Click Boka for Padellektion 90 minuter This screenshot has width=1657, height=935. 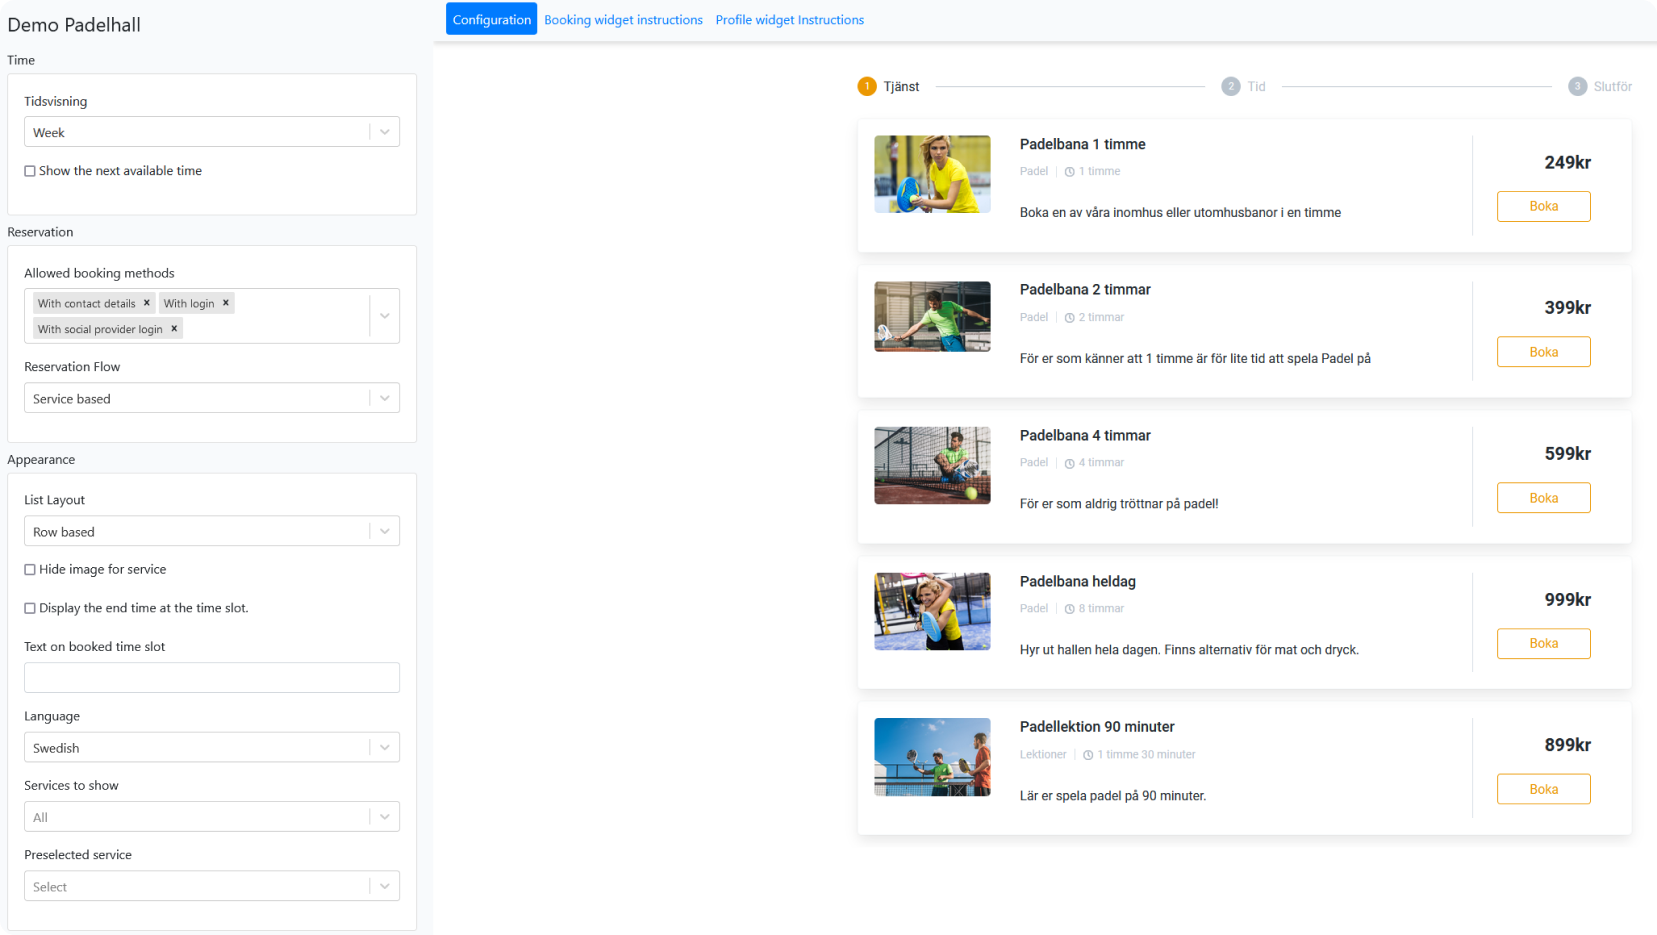click(x=1544, y=789)
